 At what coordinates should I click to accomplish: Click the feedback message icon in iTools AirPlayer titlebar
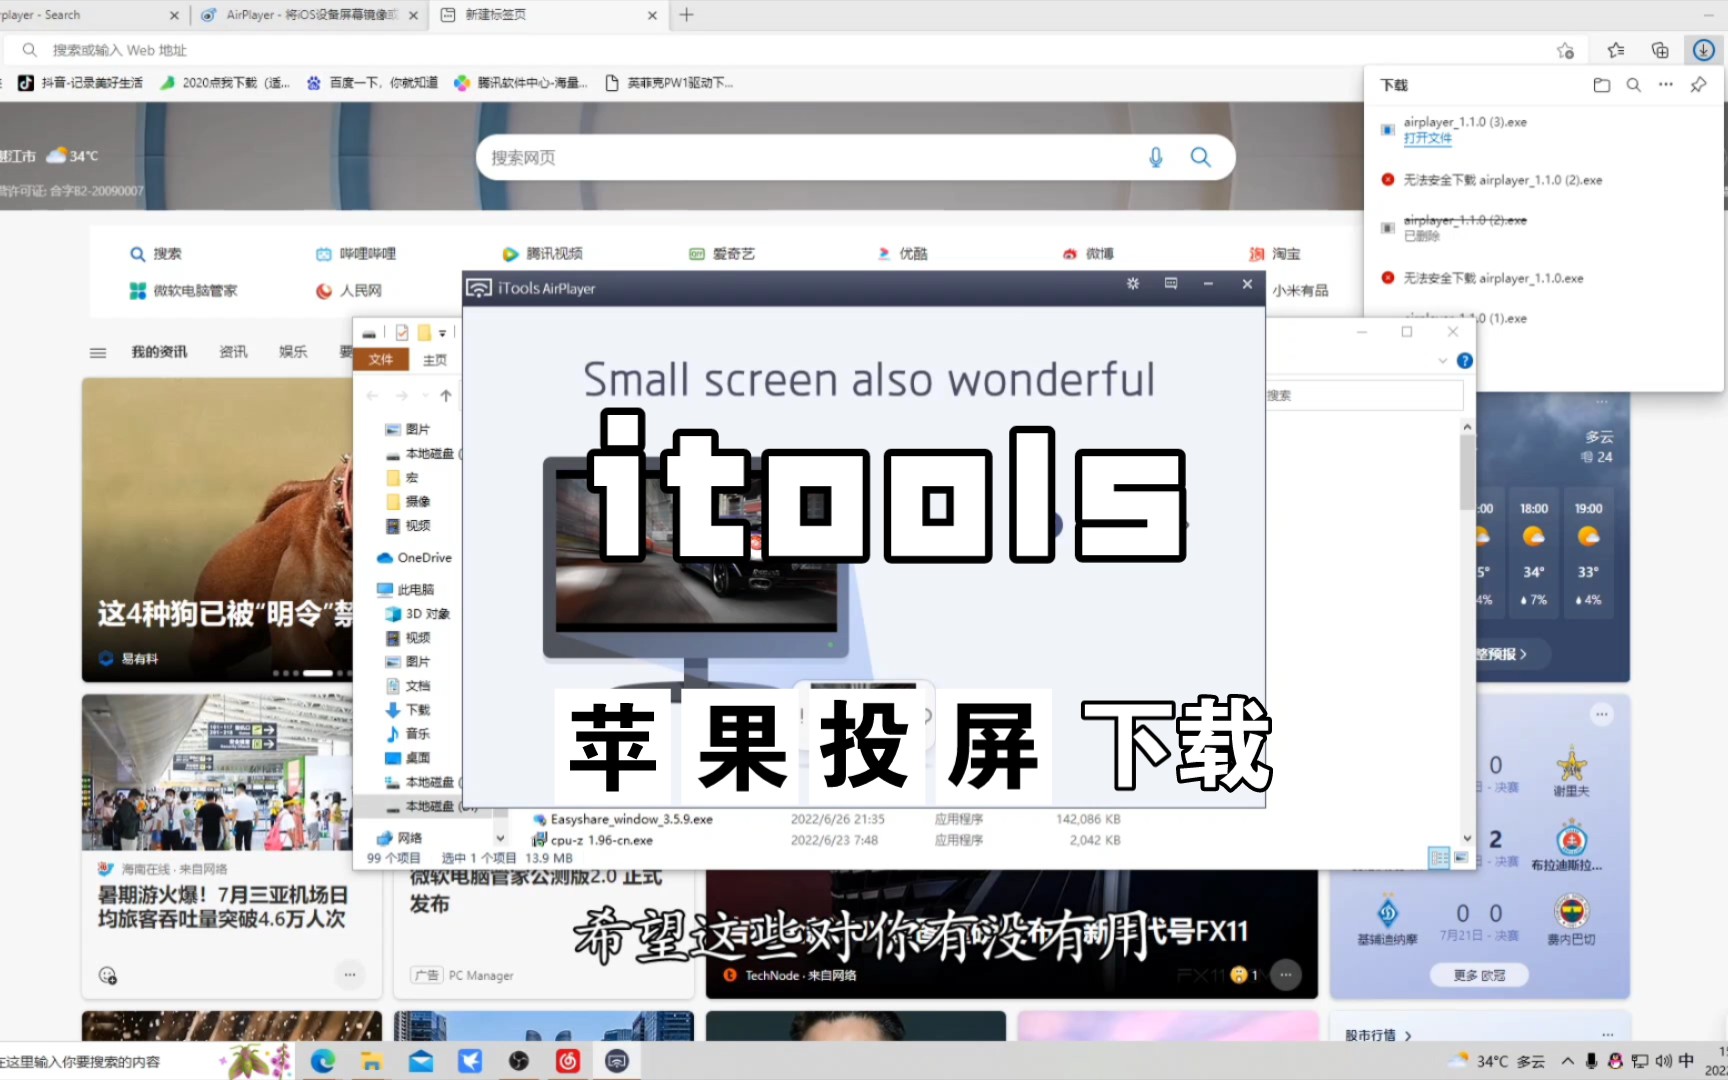point(1169,284)
